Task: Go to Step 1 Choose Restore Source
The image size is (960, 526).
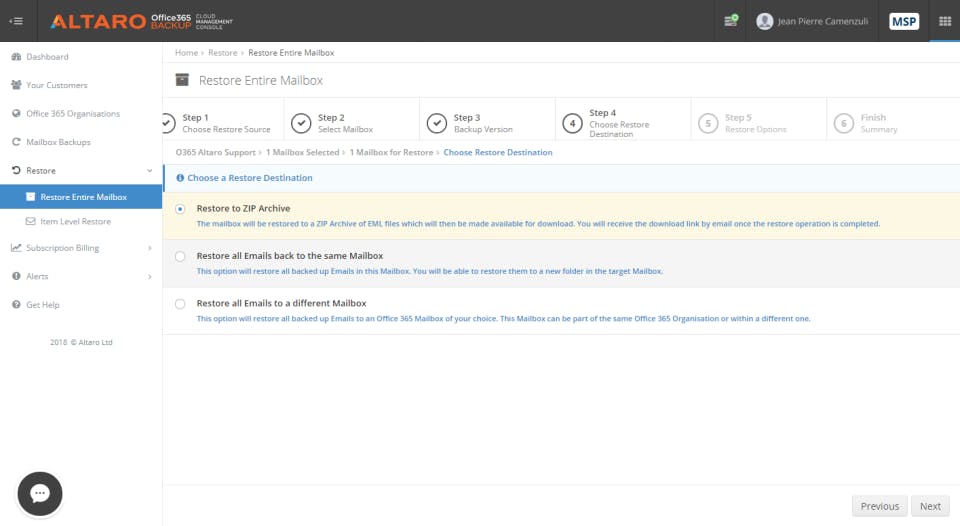Action: [x=226, y=123]
